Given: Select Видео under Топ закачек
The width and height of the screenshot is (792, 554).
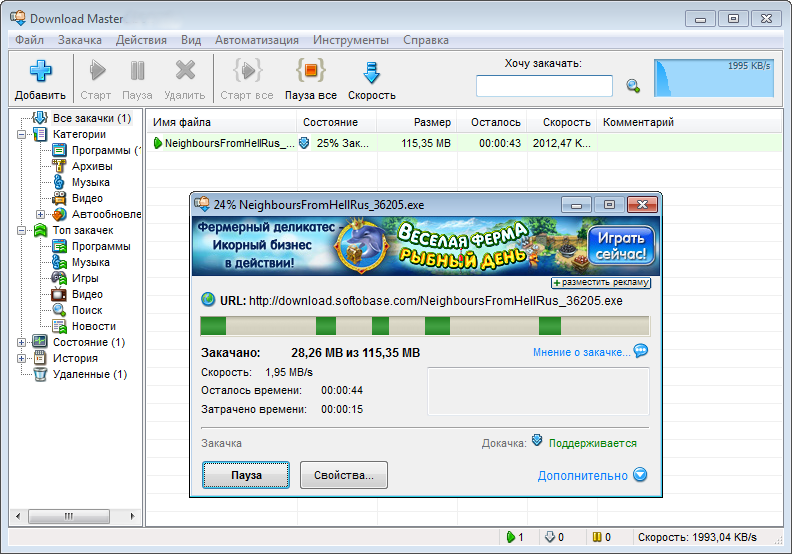Looking at the screenshot, I should tap(87, 294).
